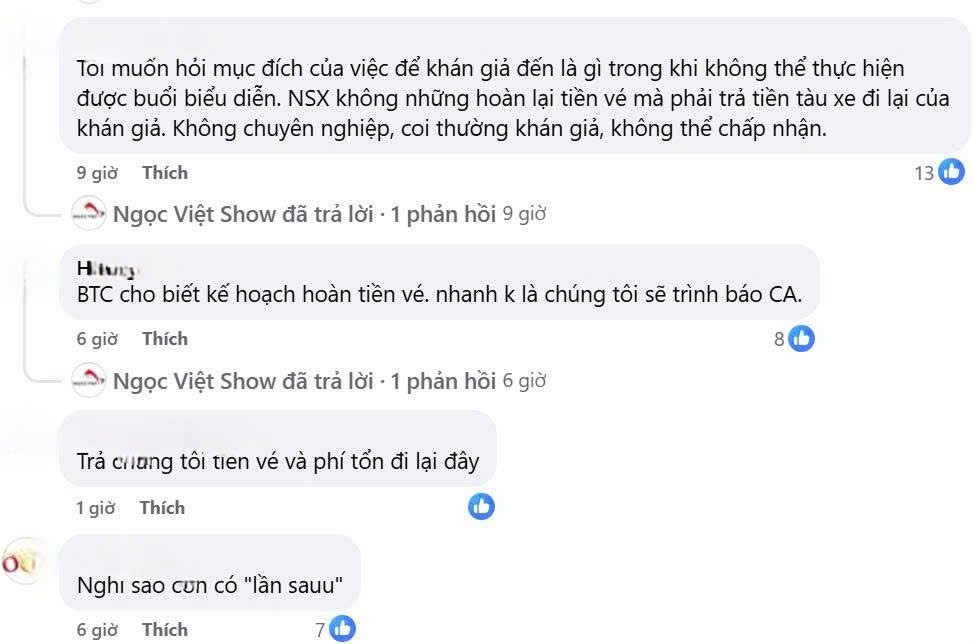This screenshot has width=974, height=644.
Task: Open the blurred commenter name above "BTC cho biết"
Action: pos(105,269)
